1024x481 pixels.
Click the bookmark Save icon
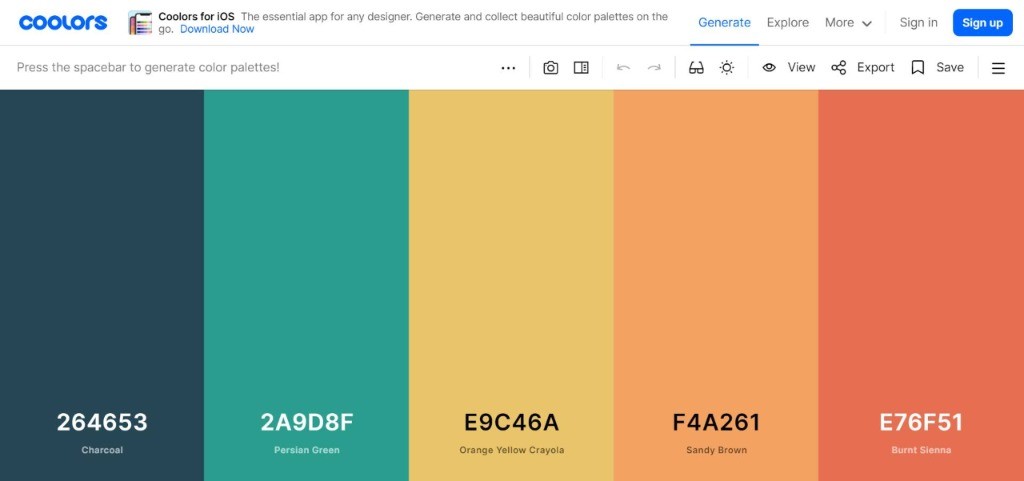coord(918,67)
